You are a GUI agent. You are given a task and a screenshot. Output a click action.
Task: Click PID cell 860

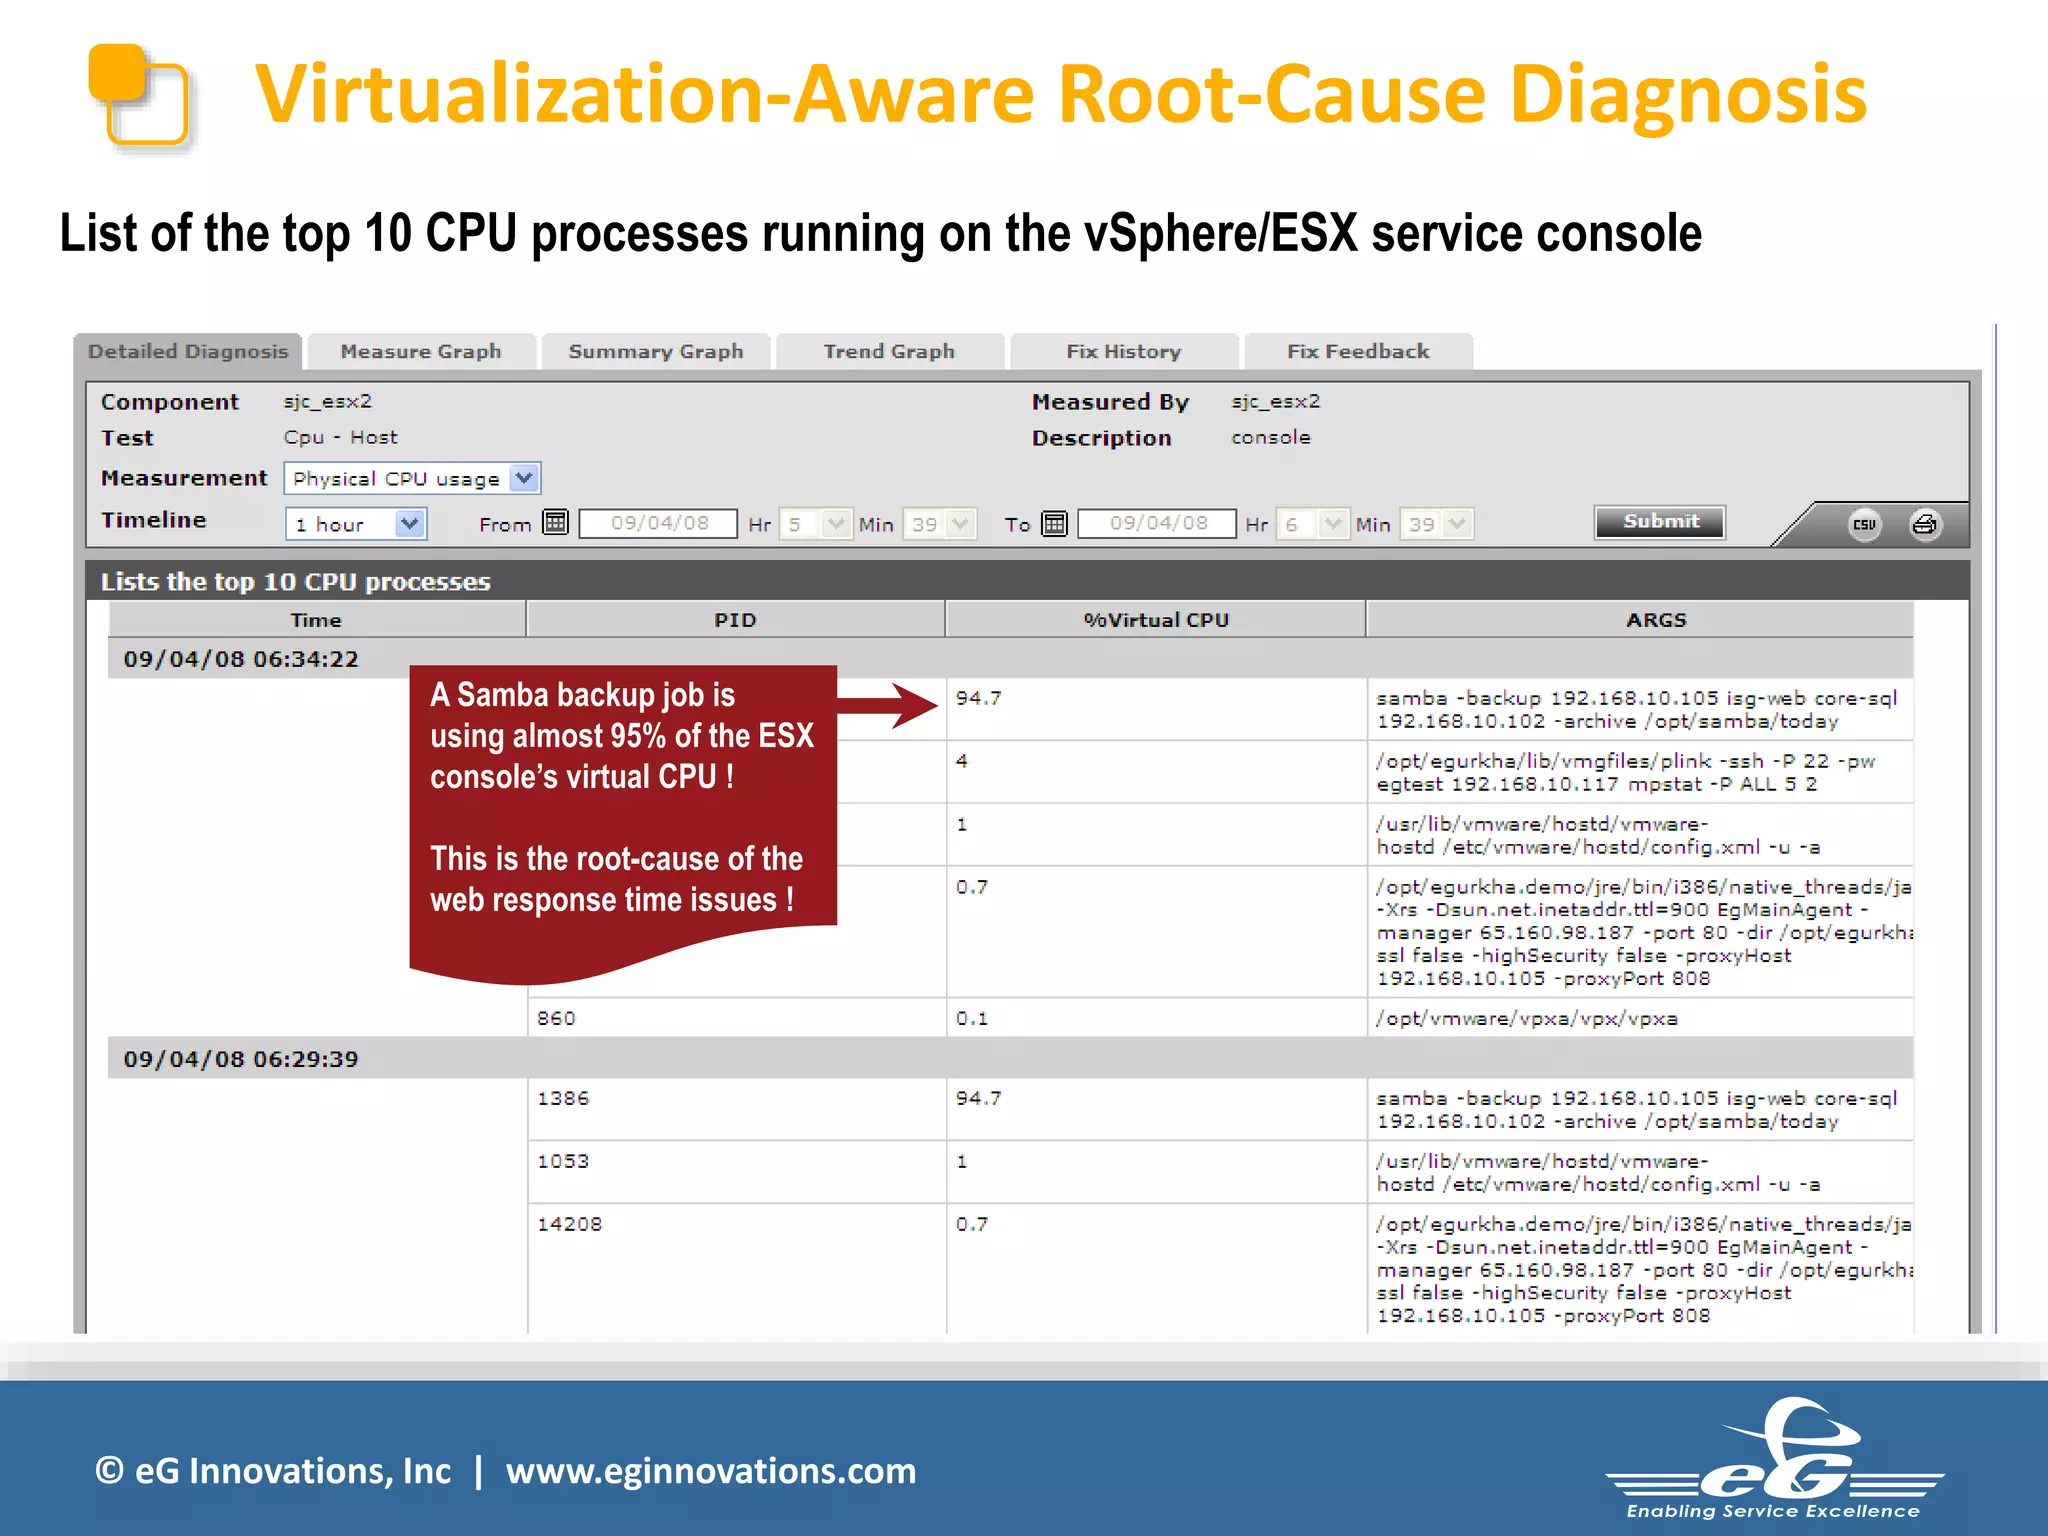click(737, 1018)
